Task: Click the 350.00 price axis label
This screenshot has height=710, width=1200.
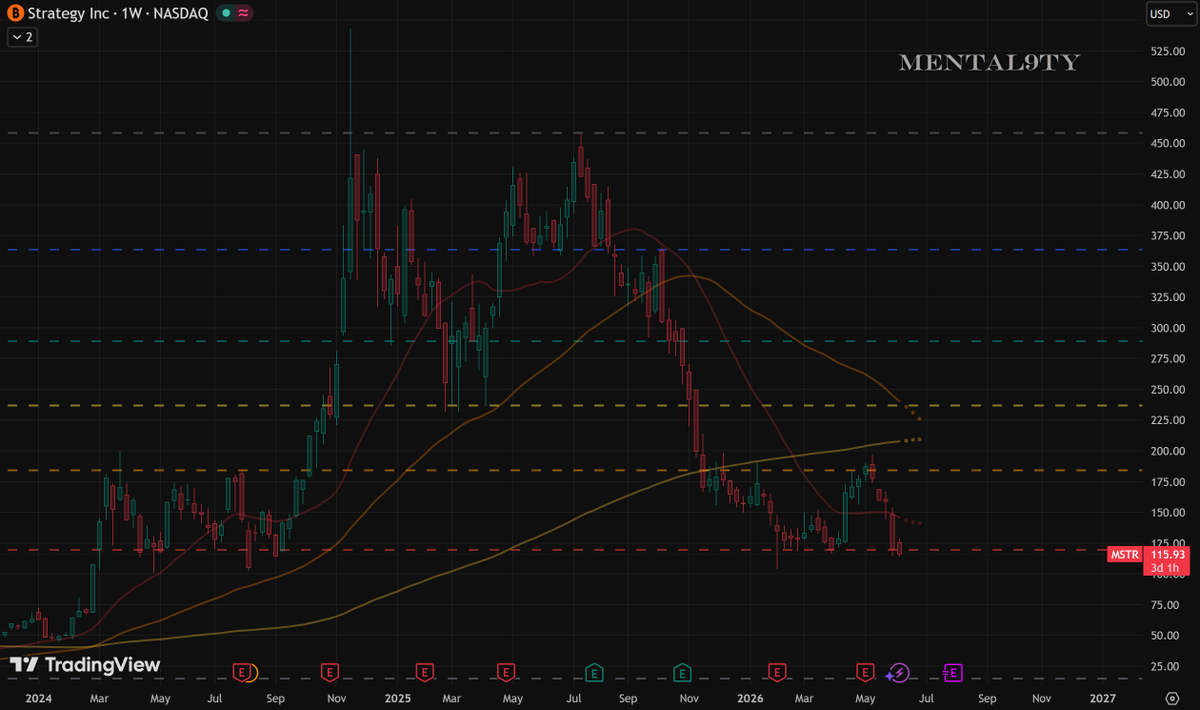Action: pyautogui.click(x=1167, y=267)
